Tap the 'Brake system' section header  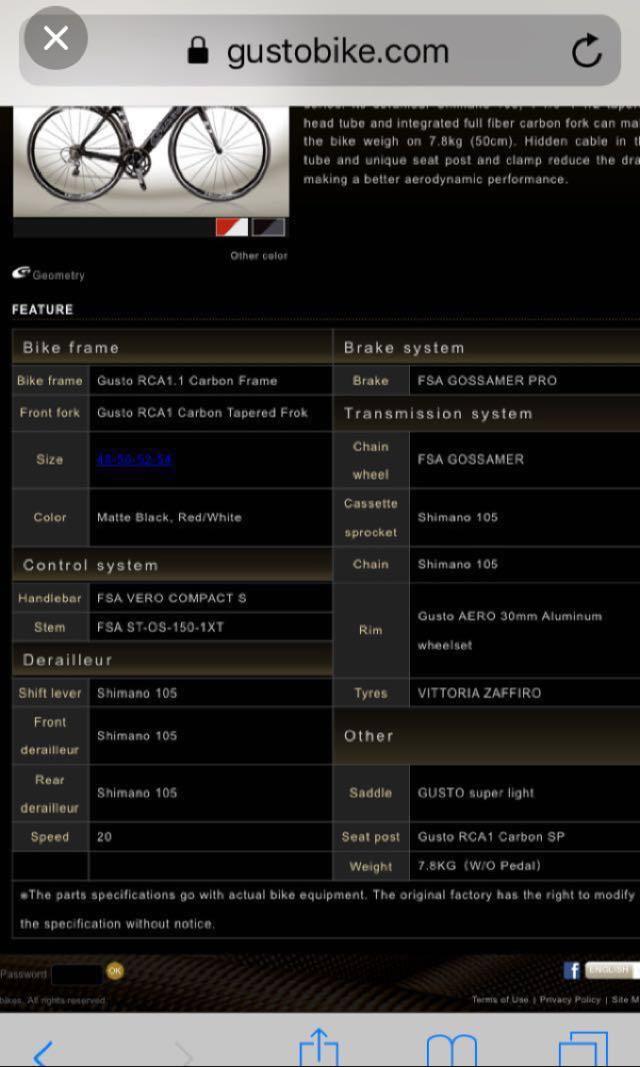coord(486,347)
